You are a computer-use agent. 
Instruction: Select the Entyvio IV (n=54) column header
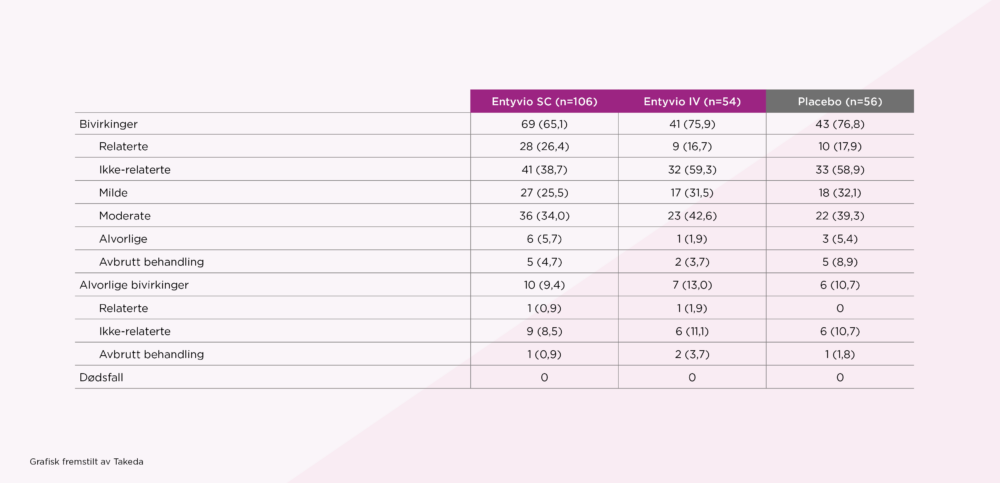[x=692, y=102]
